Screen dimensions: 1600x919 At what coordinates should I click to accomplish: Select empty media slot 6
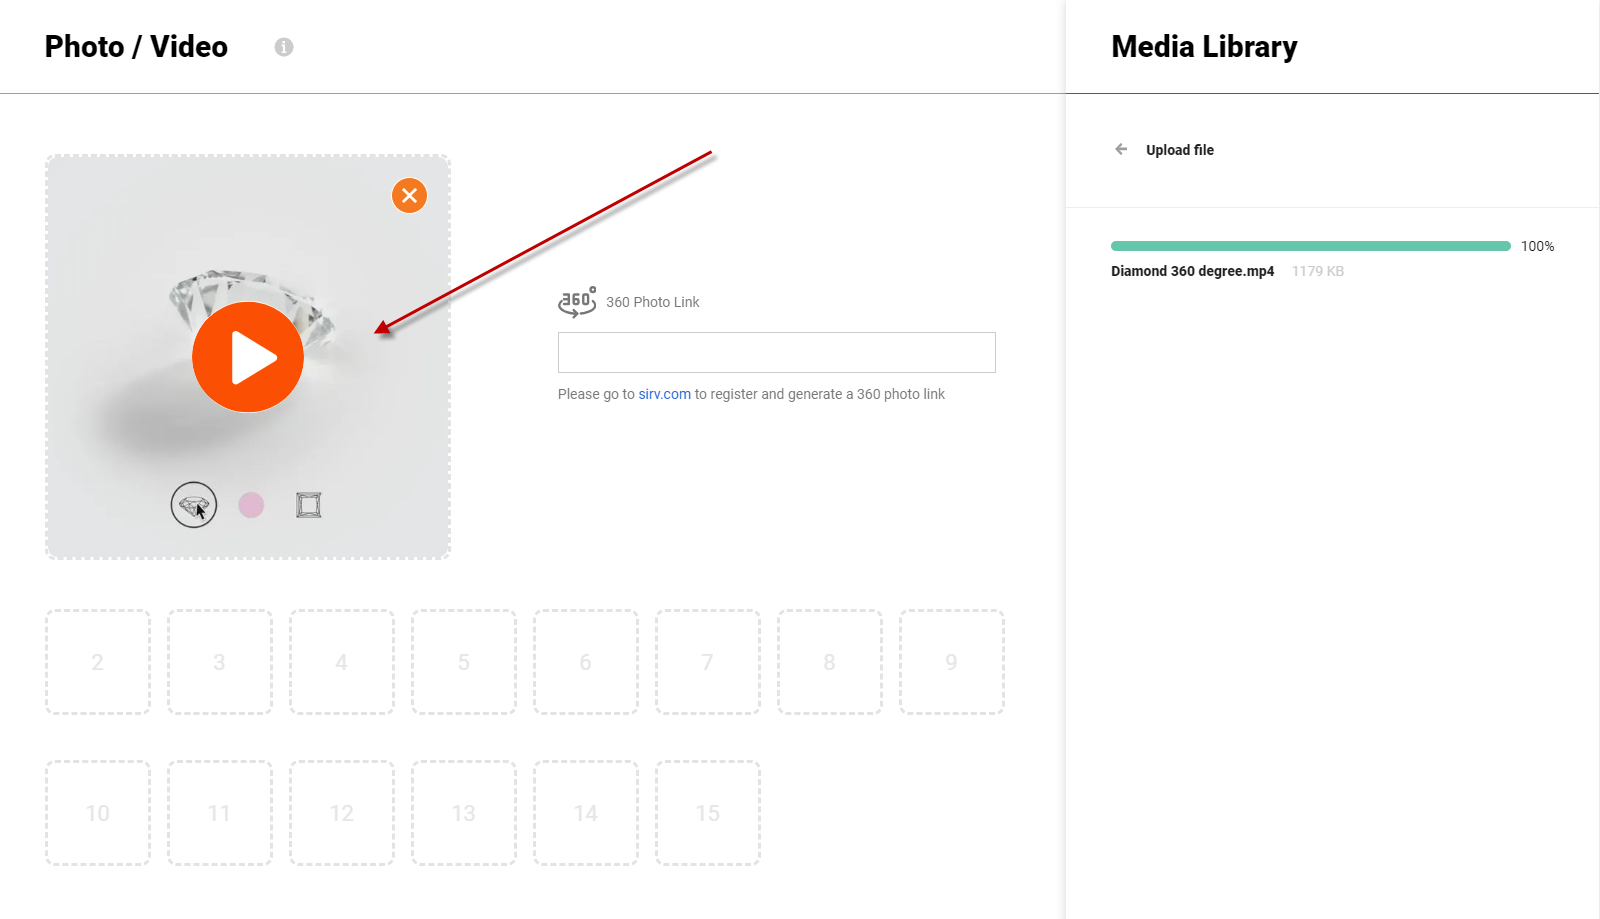586,662
